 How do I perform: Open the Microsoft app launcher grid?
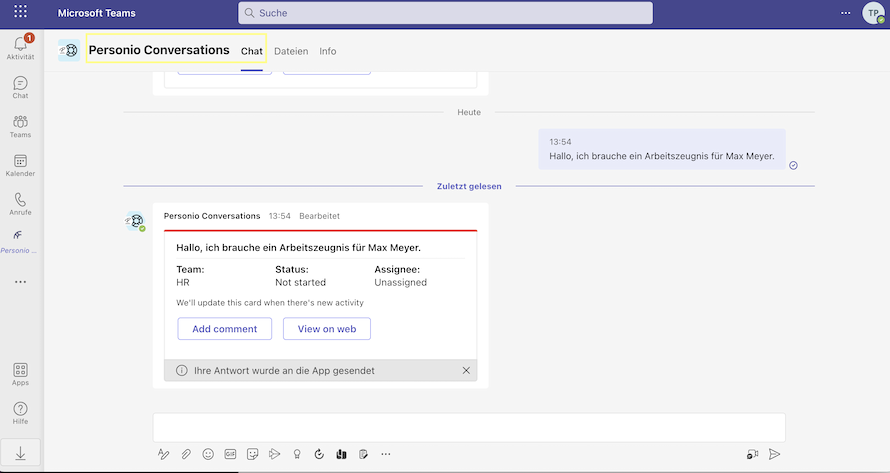click(20, 13)
